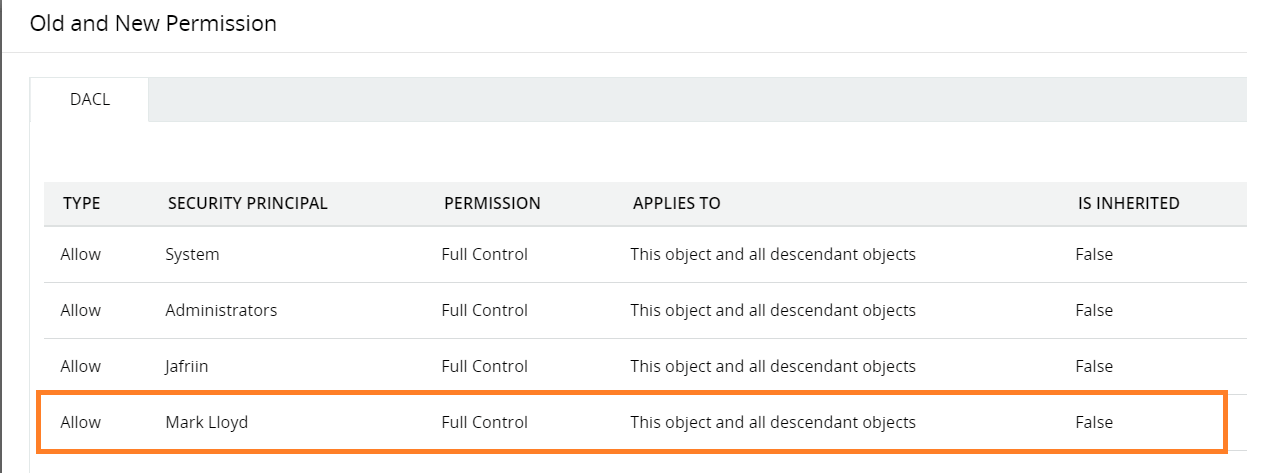
Task: Click the False inherited value for Administrators
Action: pos(1094,310)
